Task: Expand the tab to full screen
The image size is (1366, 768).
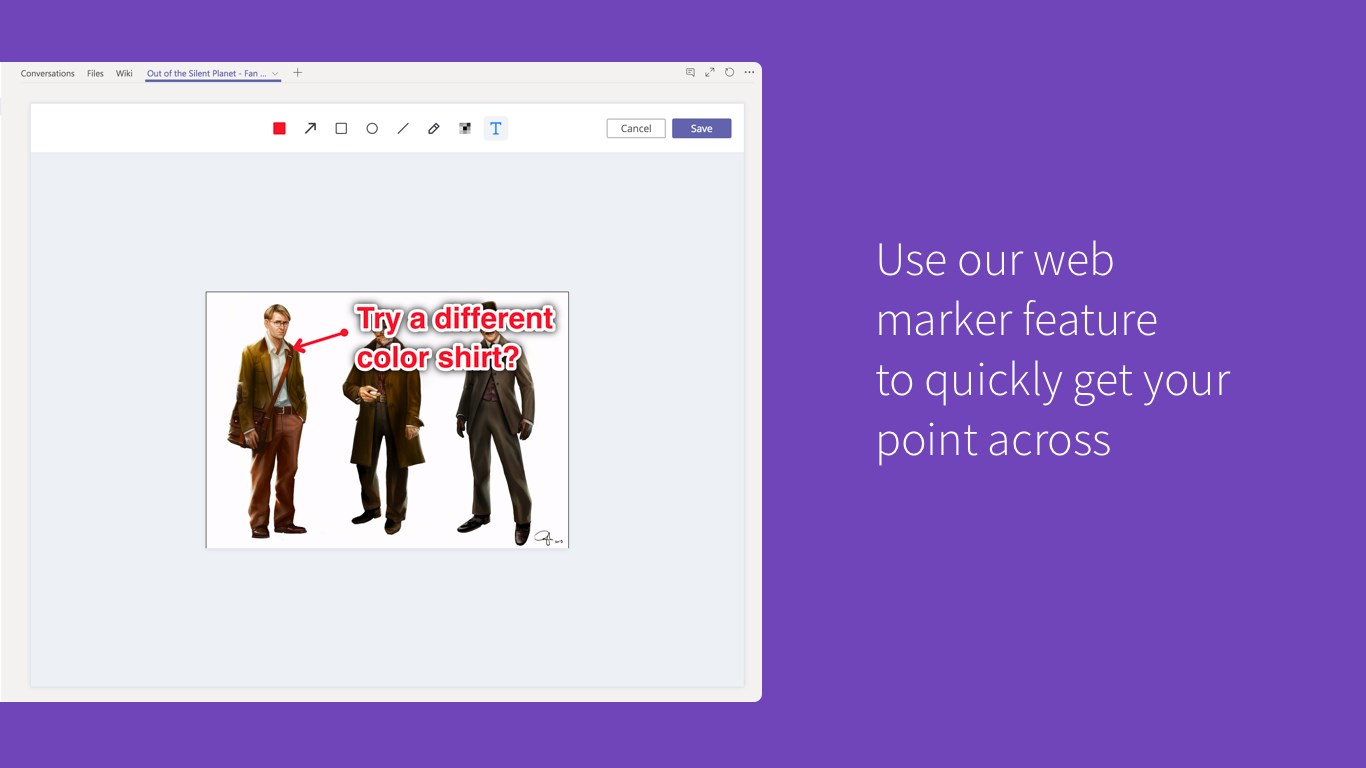Action: coord(710,72)
